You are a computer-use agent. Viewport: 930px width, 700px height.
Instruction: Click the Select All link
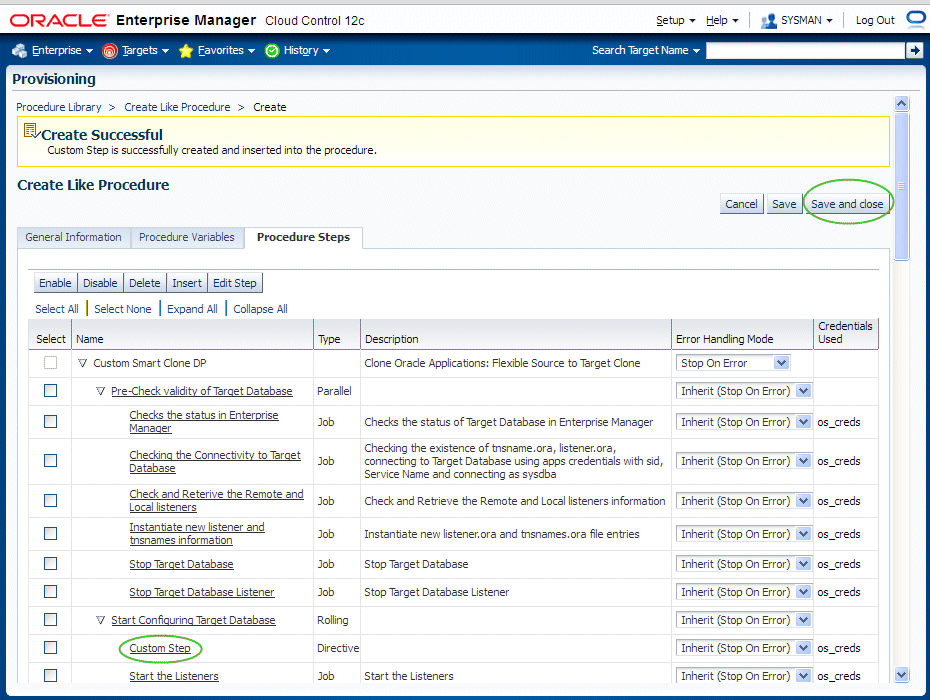tap(57, 309)
